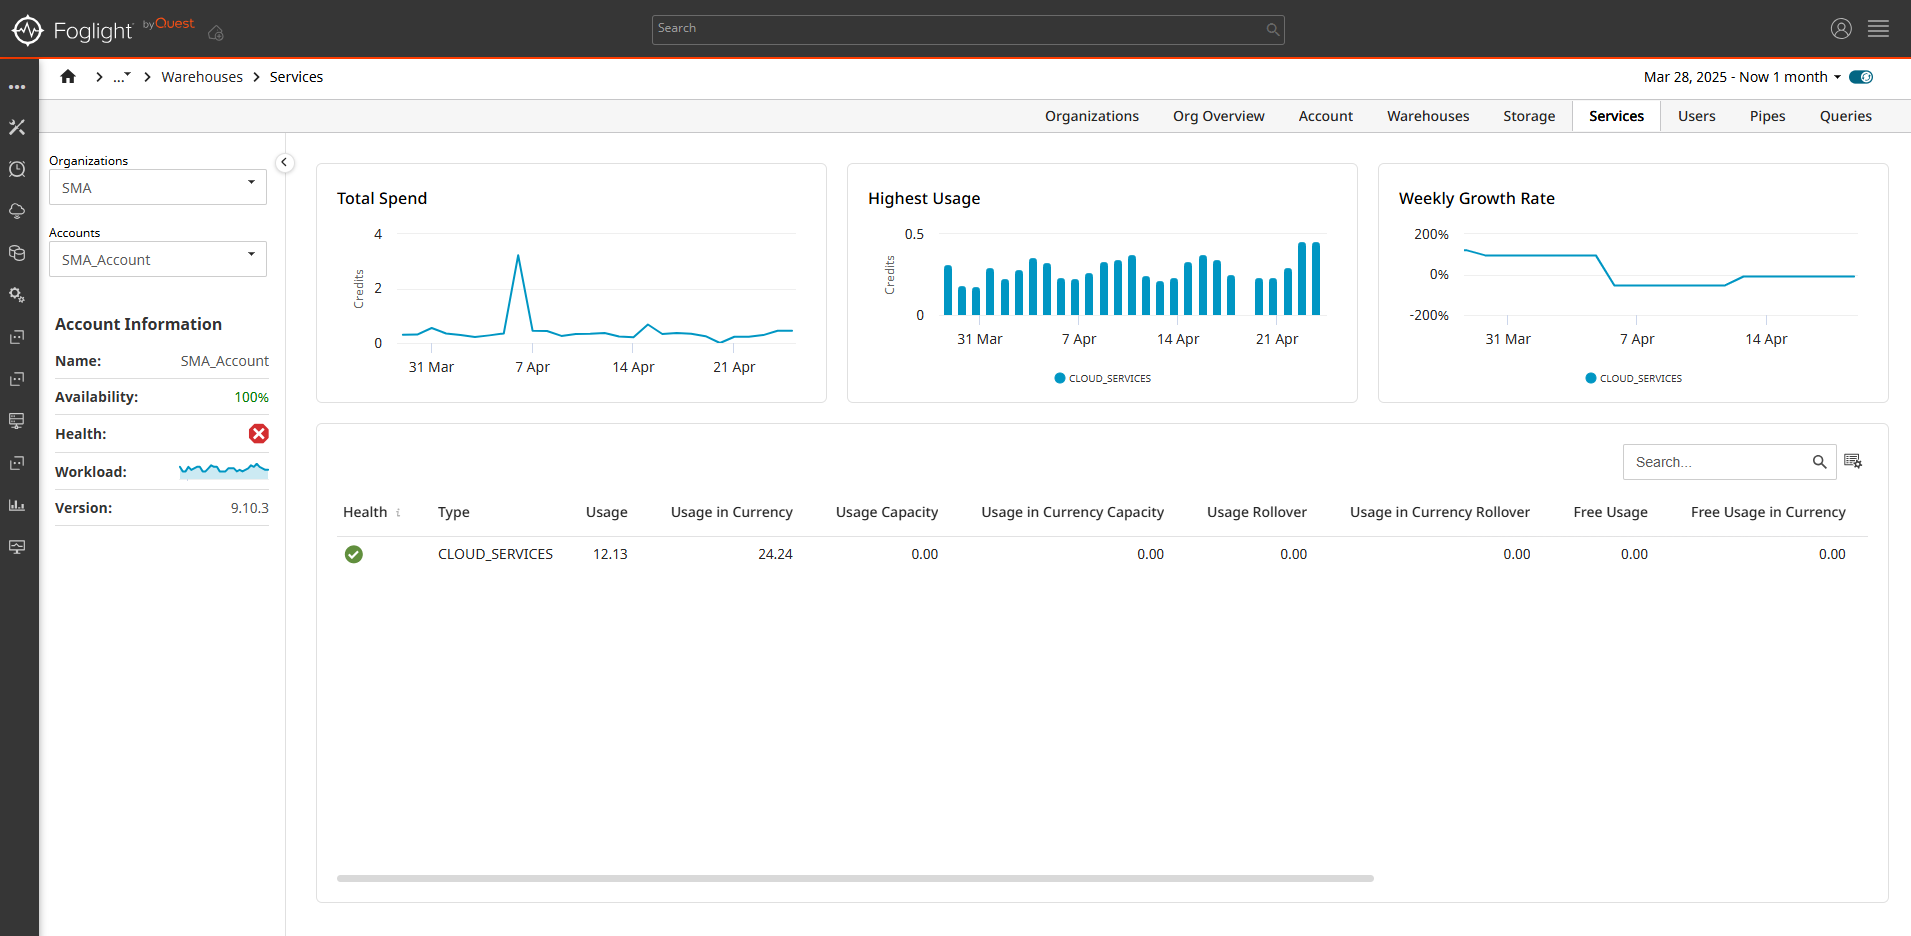
Task: Switch to the Organizations tab
Action: 1092,116
